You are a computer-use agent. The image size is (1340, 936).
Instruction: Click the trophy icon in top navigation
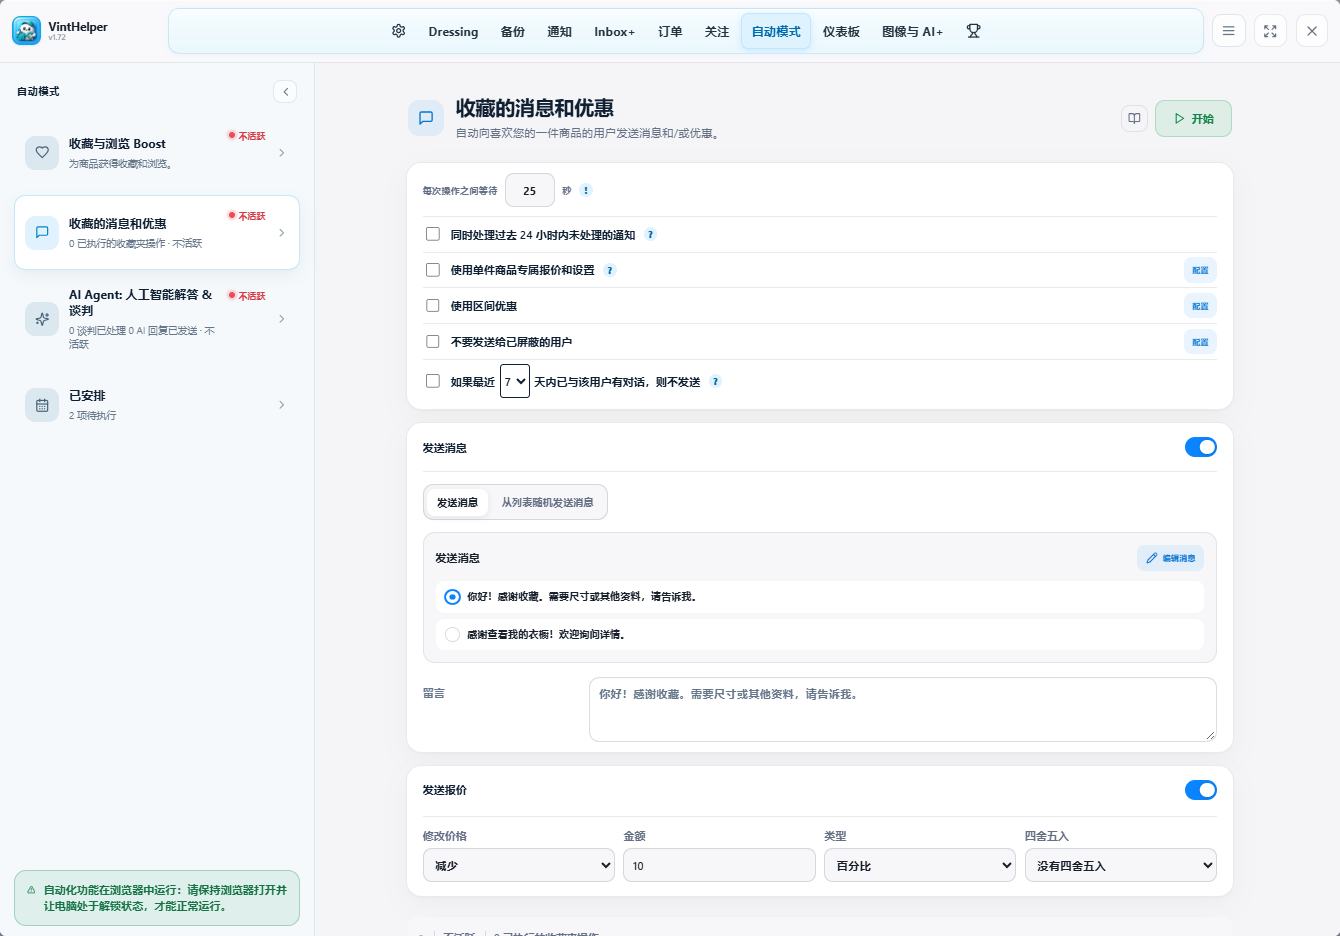(x=973, y=31)
